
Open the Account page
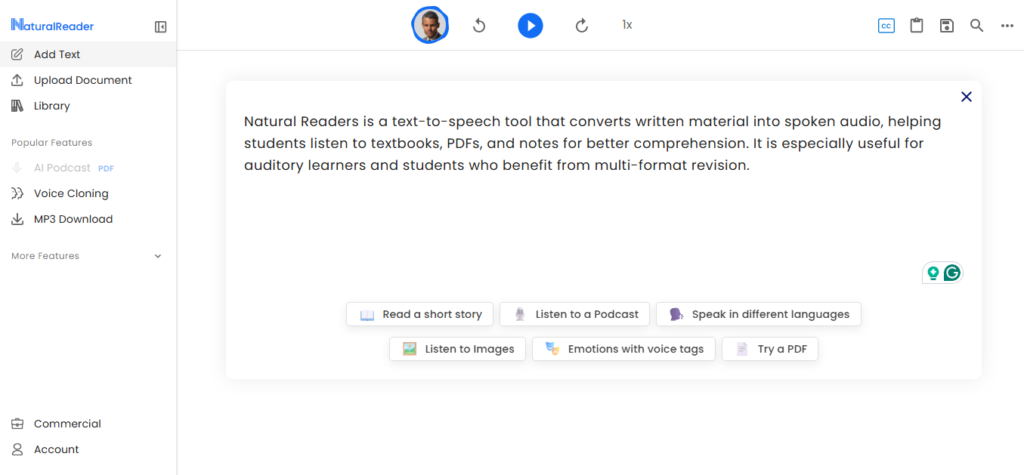pos(88,450)
